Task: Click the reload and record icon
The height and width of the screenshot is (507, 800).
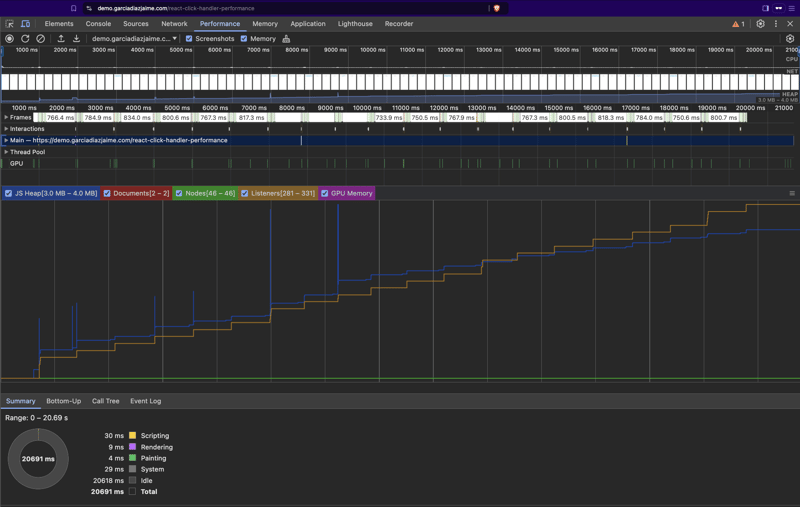Action: (25, 39)
